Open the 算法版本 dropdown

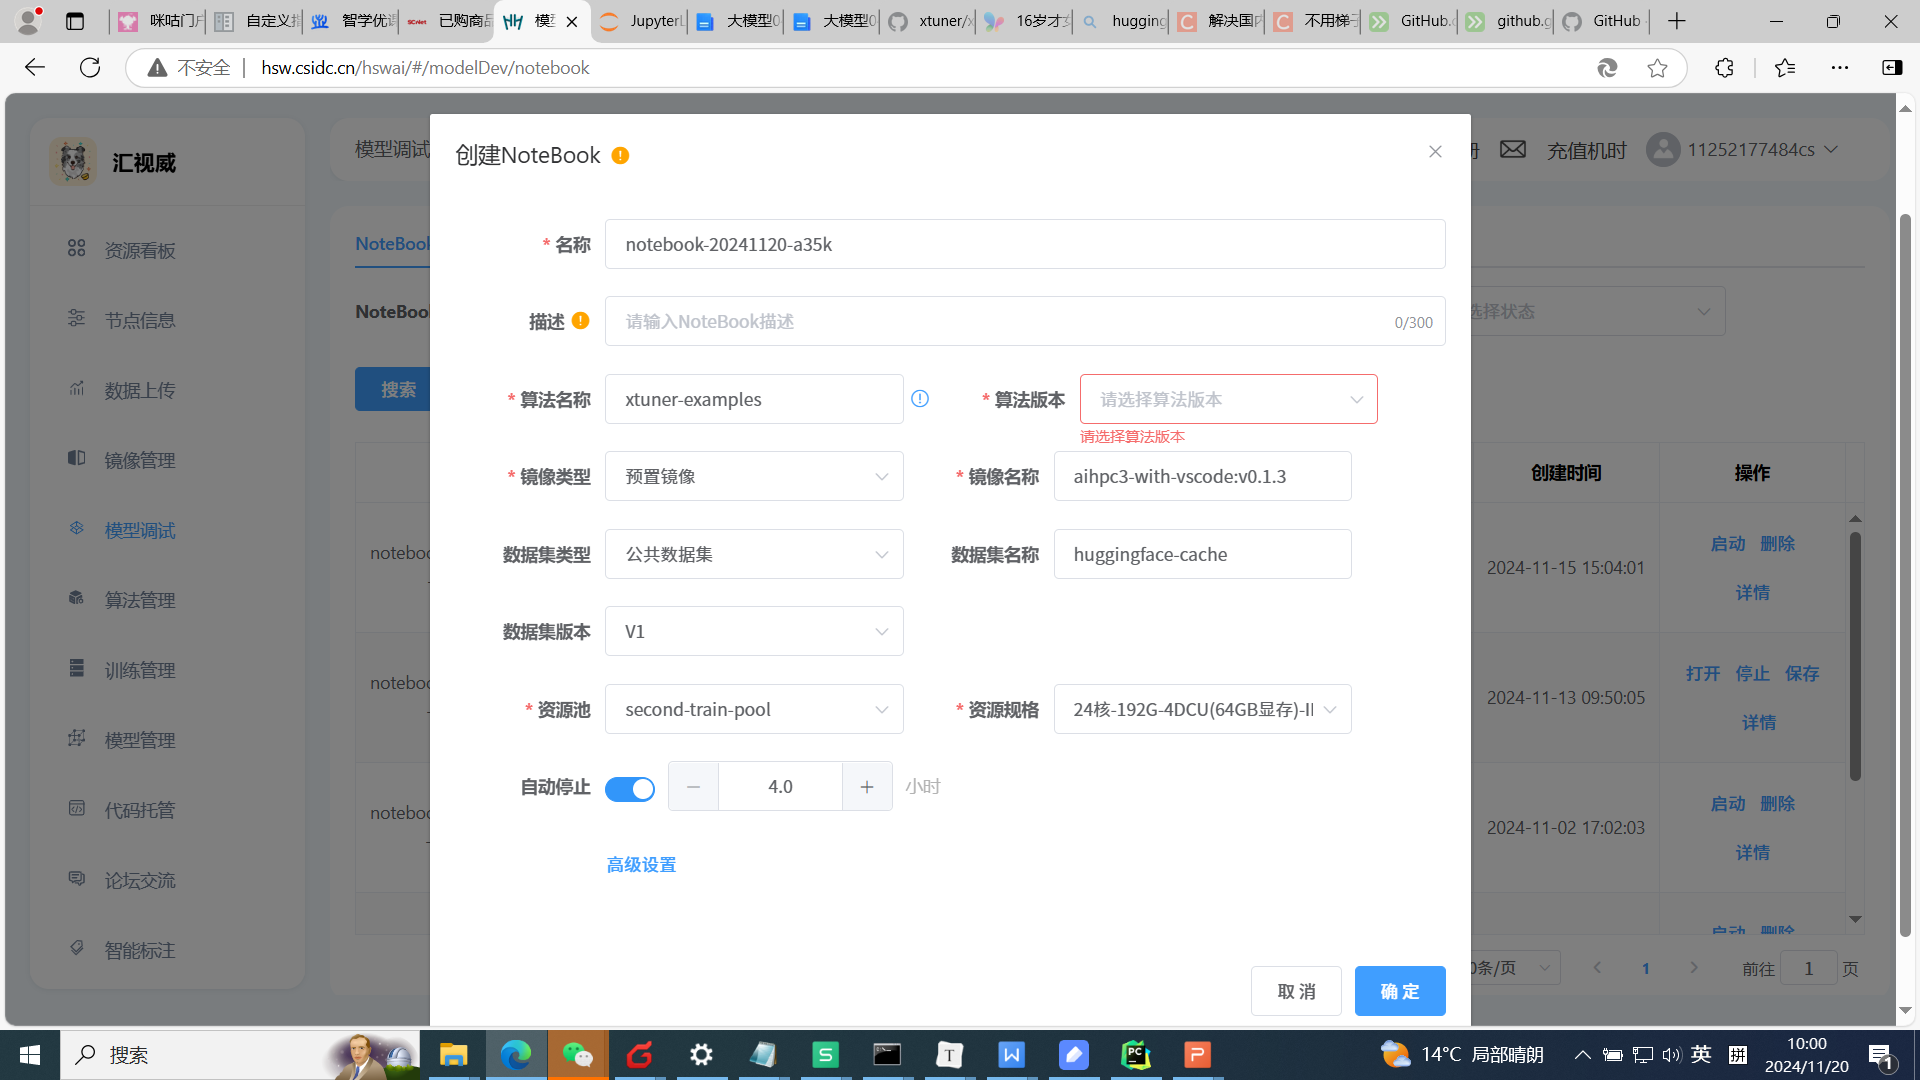coord(1228,399)
